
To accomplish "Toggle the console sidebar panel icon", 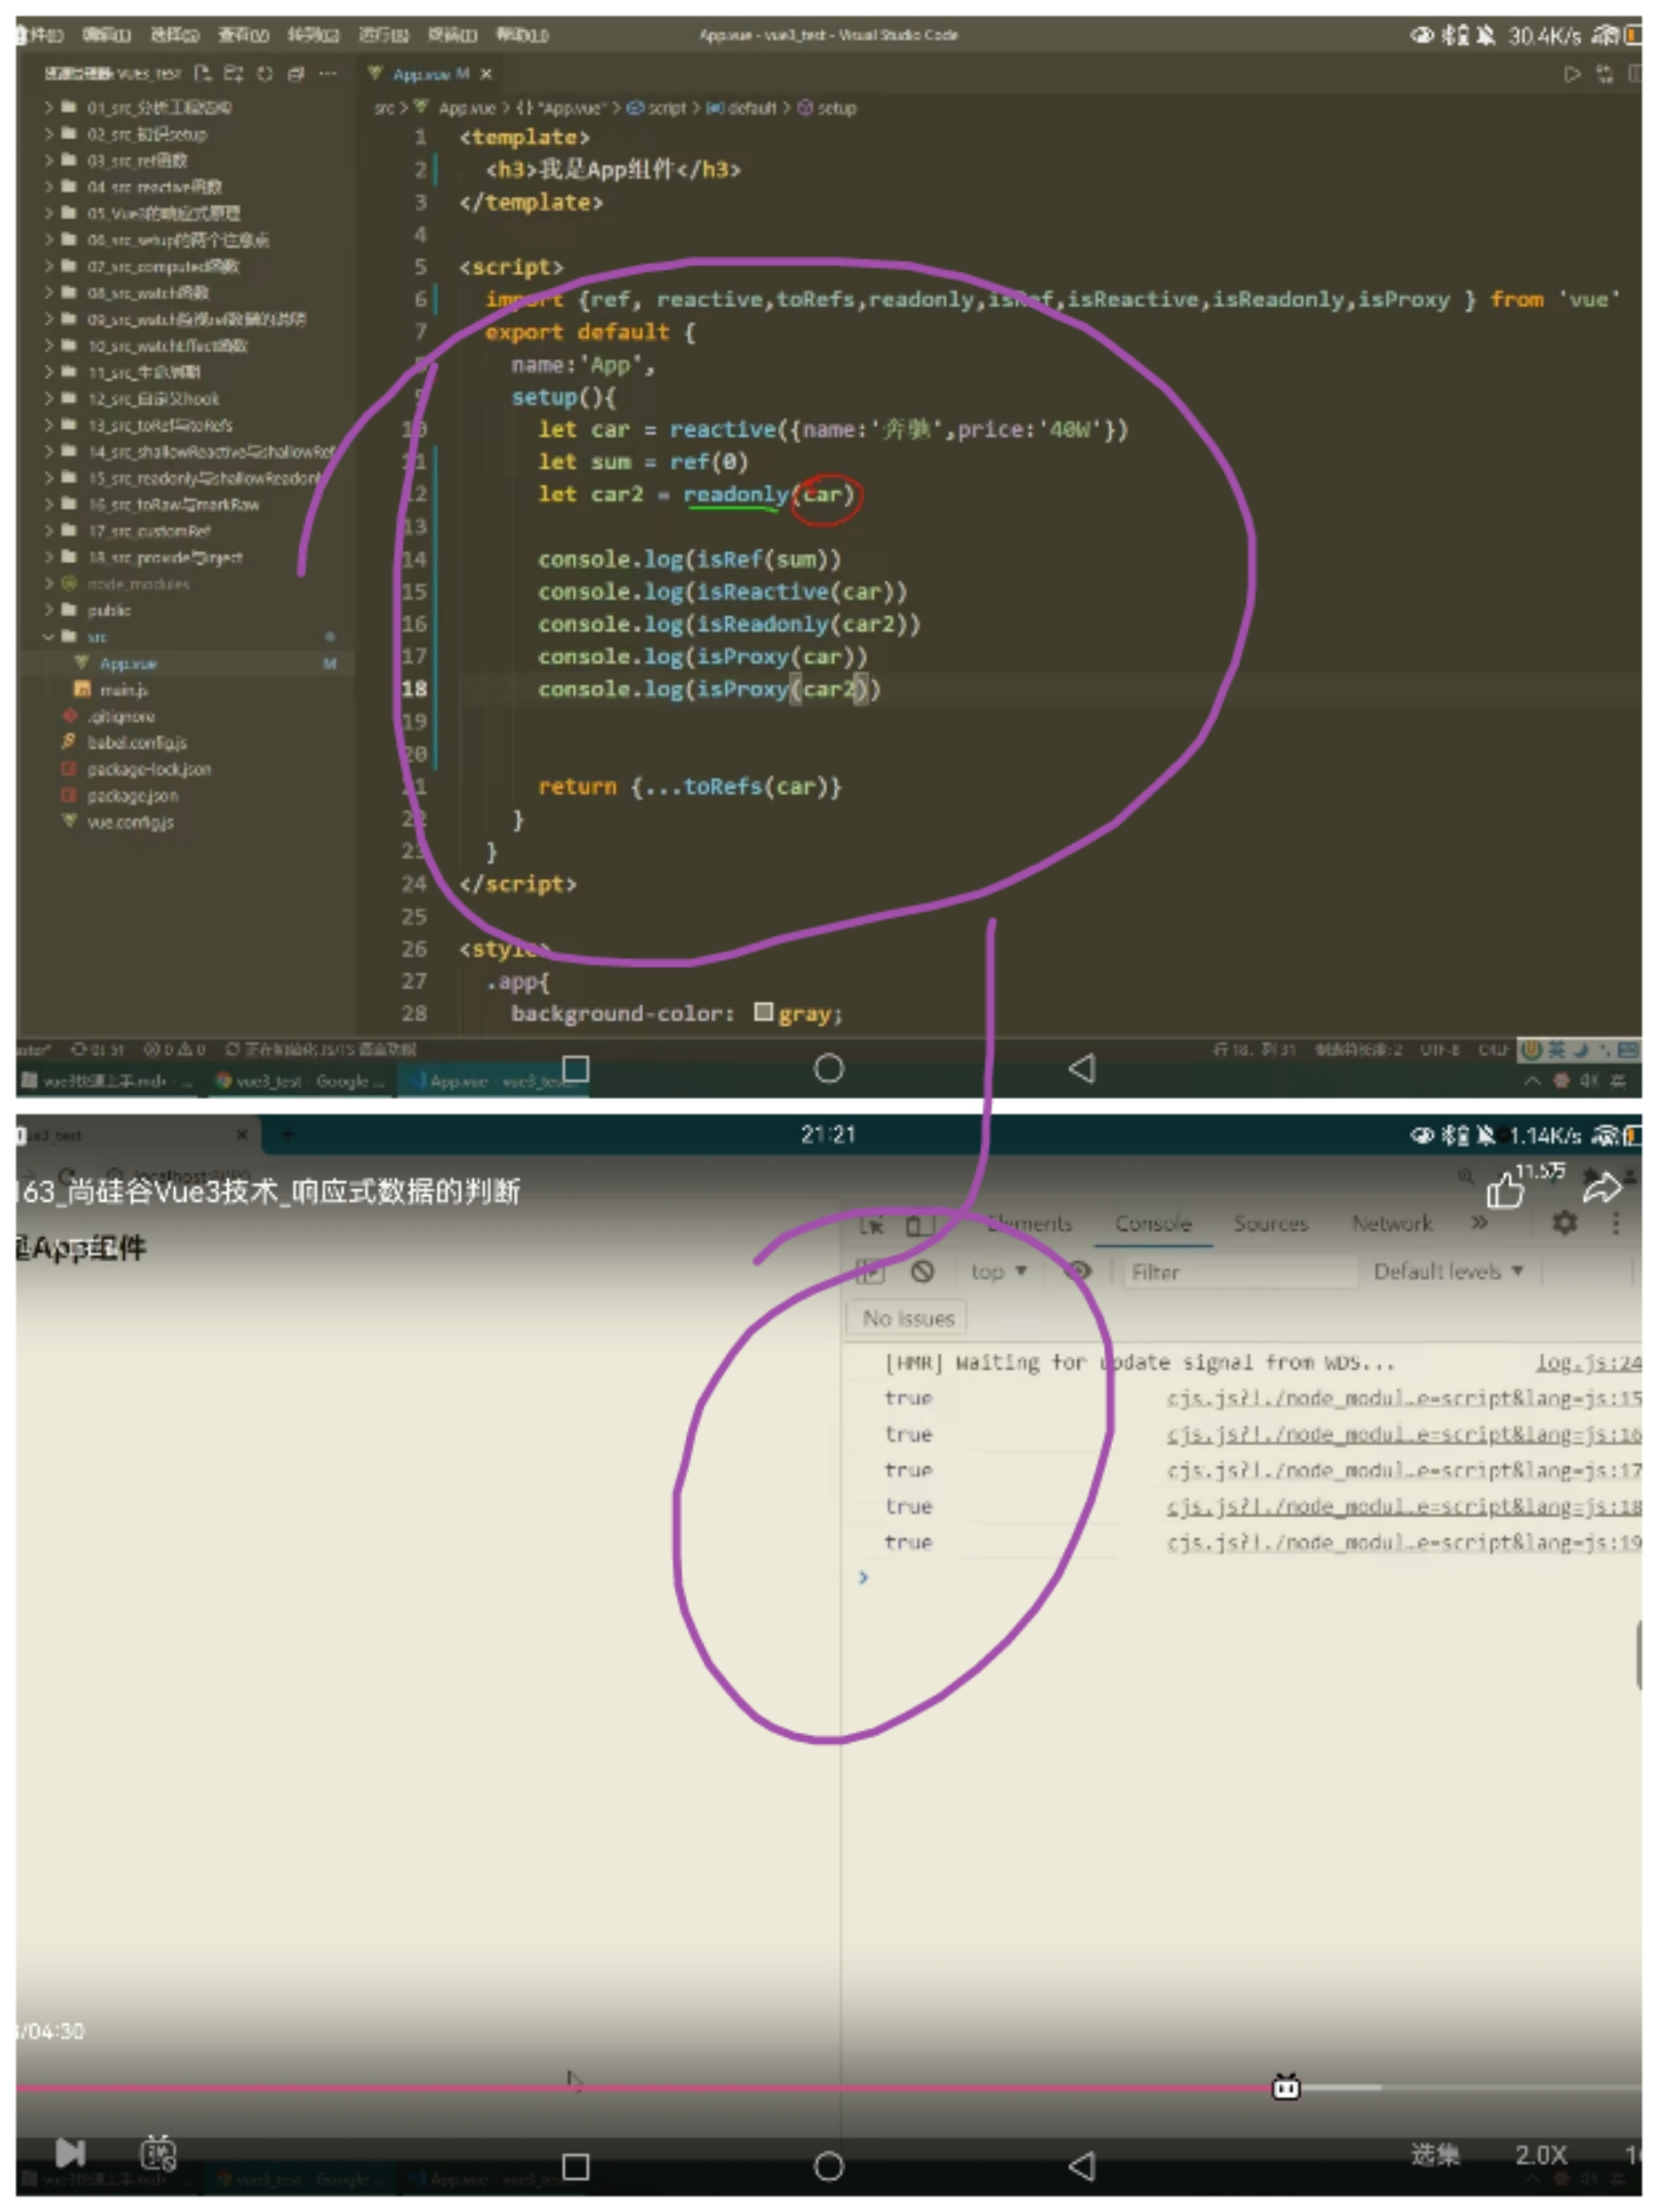I will coord(870,1272).
